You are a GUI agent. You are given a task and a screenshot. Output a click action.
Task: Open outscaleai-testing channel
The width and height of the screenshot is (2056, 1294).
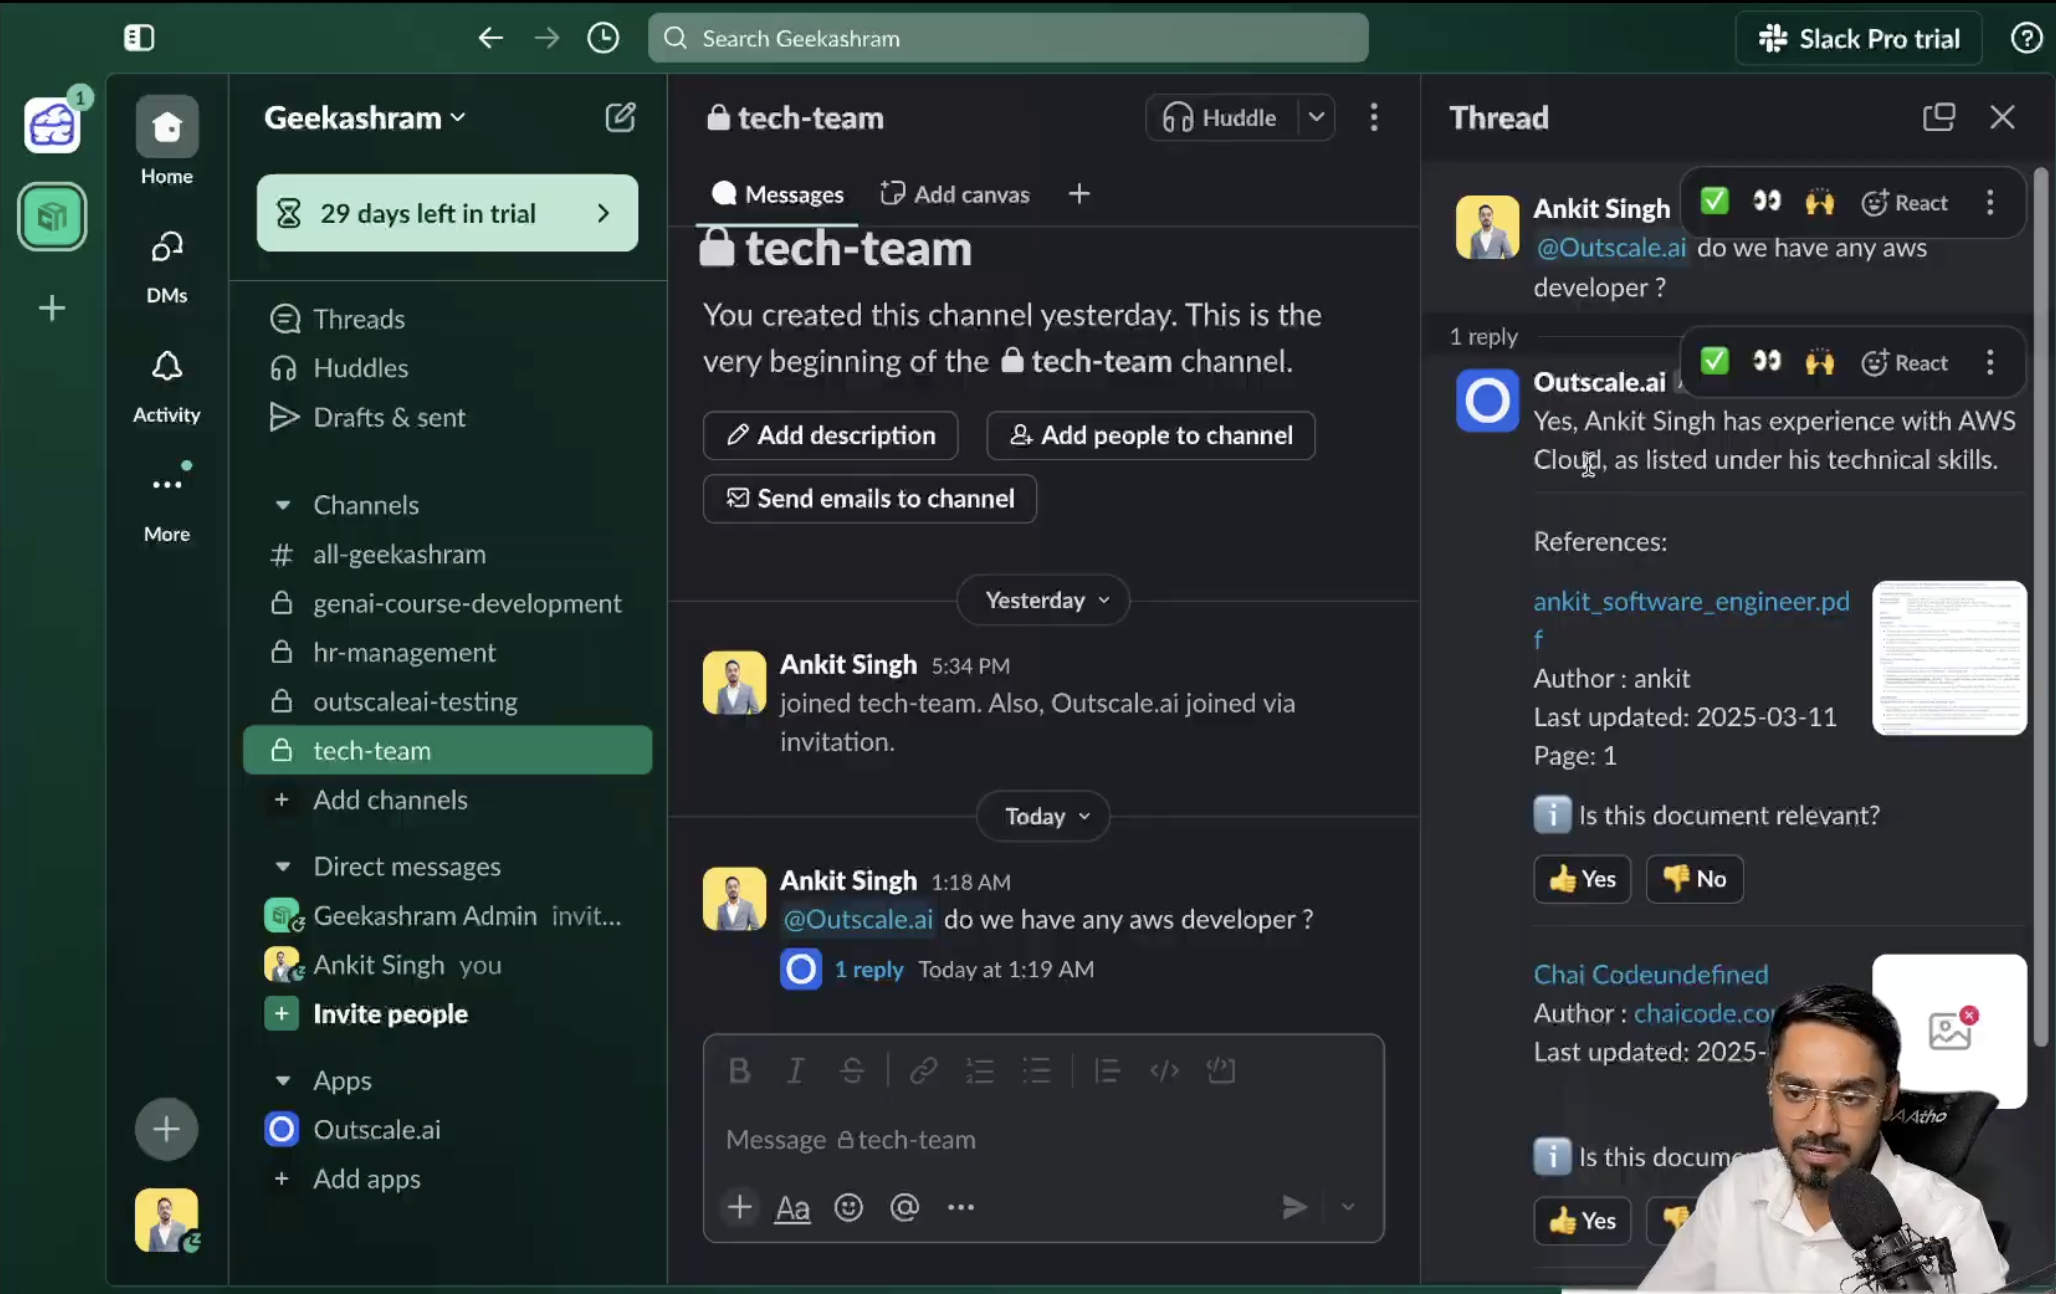(447, 701)
